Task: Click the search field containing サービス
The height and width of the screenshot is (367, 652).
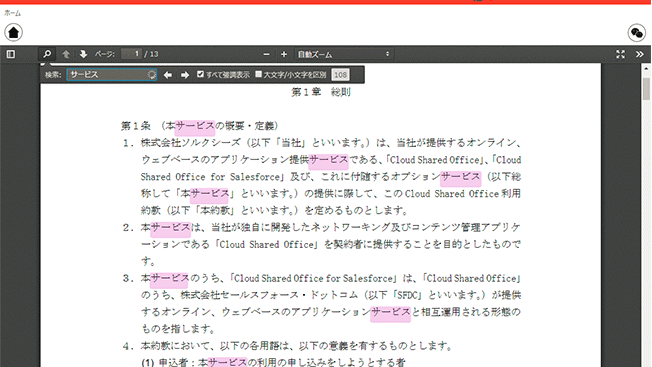Action: 111,74
